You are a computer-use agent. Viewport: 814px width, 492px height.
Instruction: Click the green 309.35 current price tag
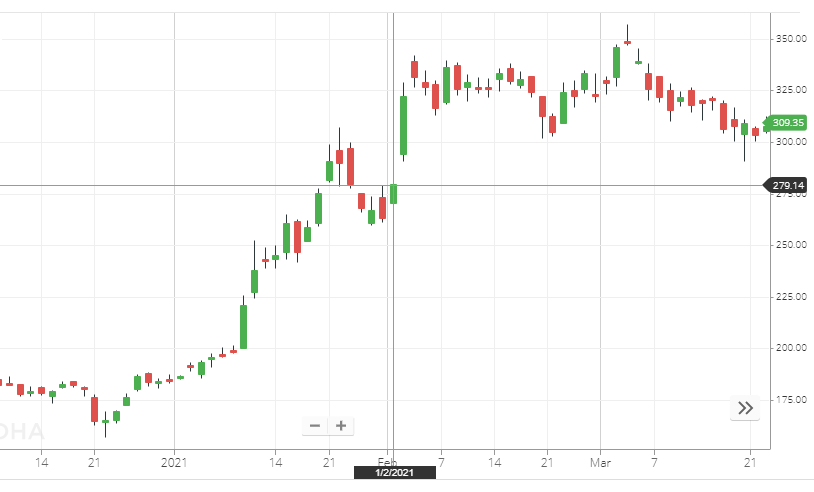coord(788,123)
